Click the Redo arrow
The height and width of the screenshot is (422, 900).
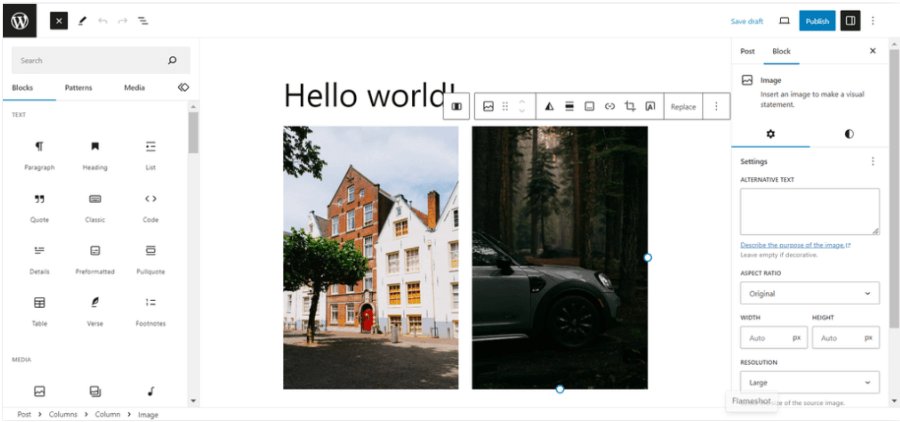tap(122, 21)
